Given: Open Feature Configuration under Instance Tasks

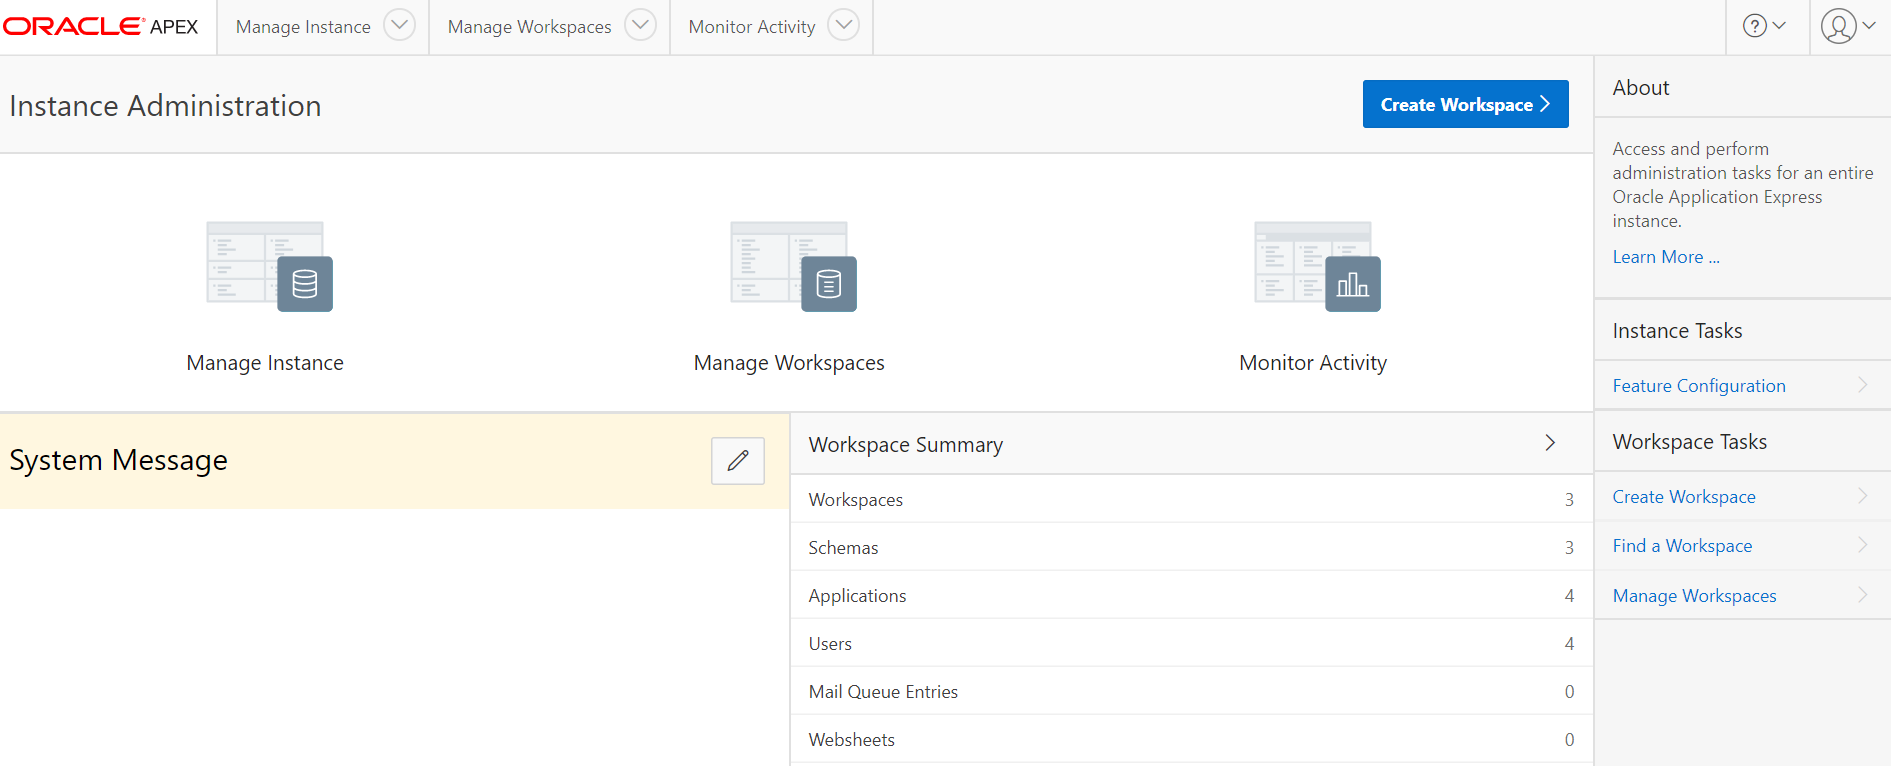Looking at the screenshot, I should tap(1699, 386).
